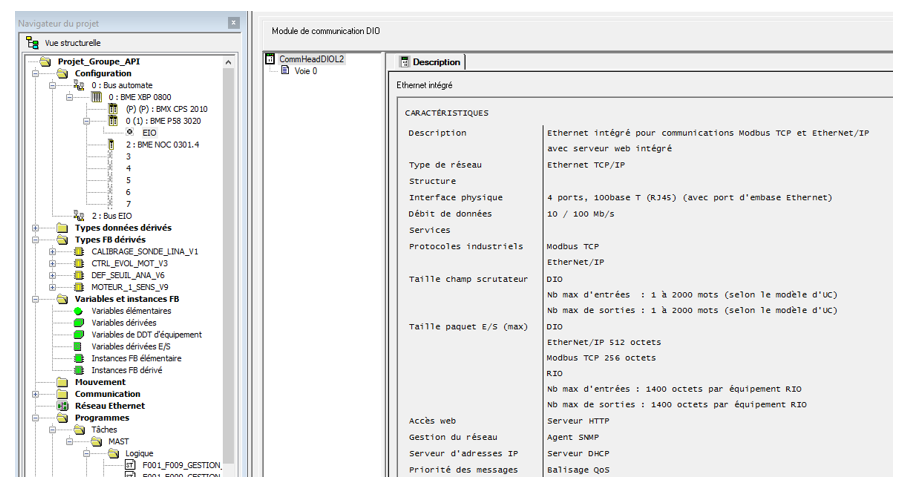Click the Vue structurelle view icon

pos(32,44)
